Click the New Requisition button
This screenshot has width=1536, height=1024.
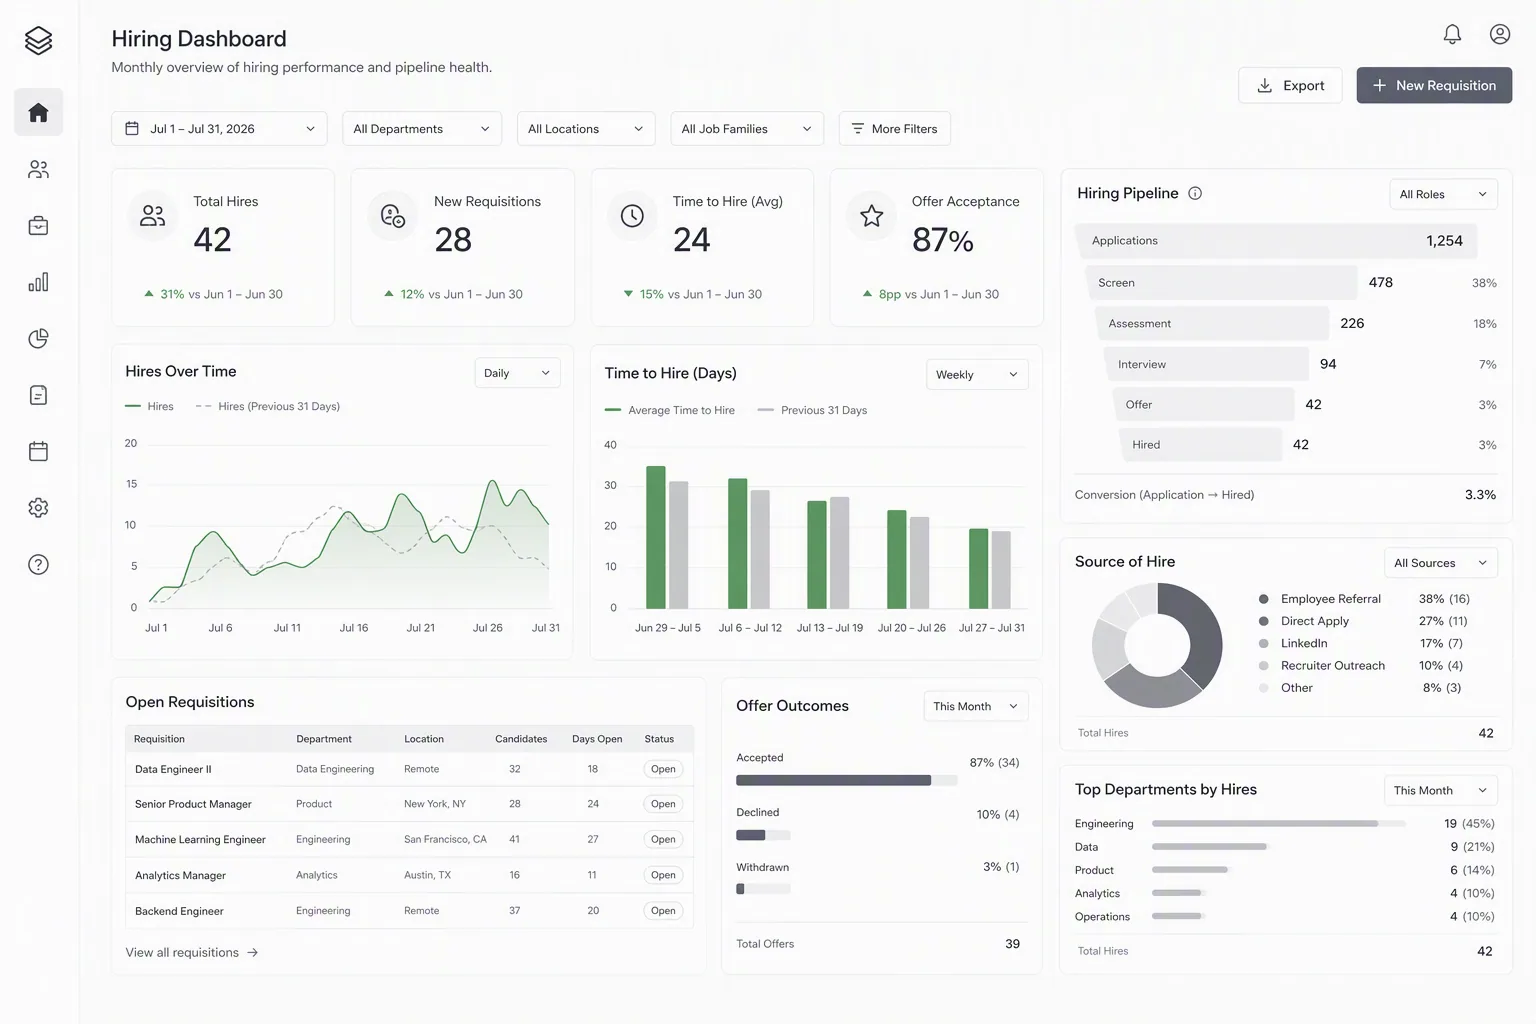pos(1434,86)
